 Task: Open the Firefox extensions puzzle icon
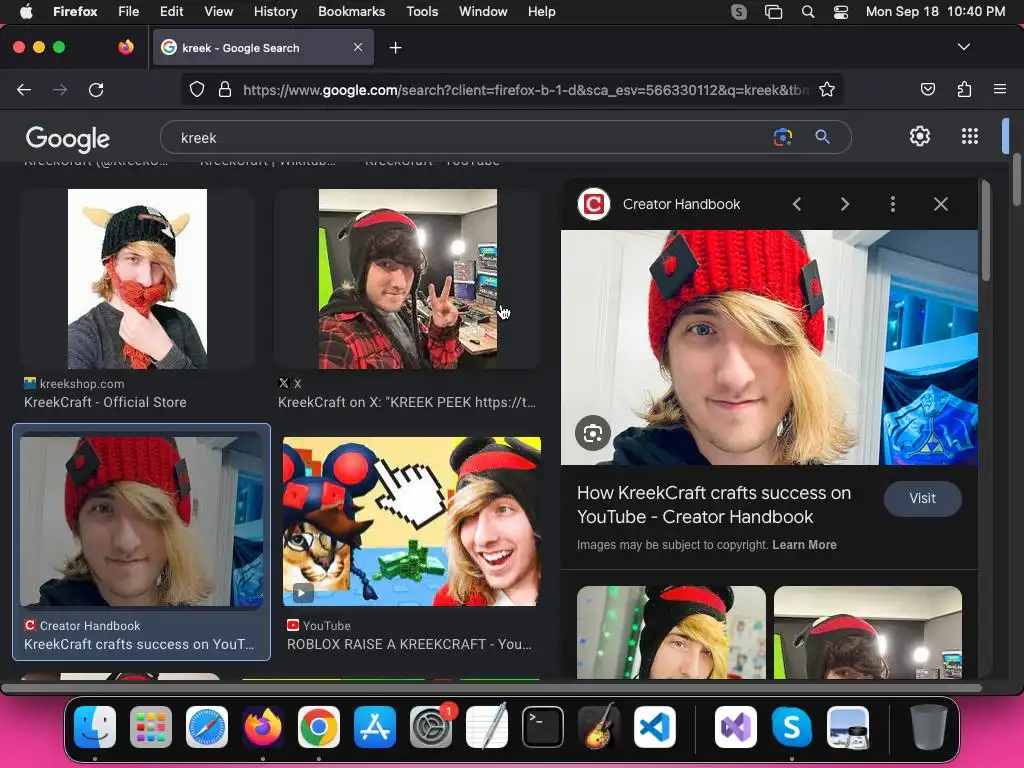point(964,89)
